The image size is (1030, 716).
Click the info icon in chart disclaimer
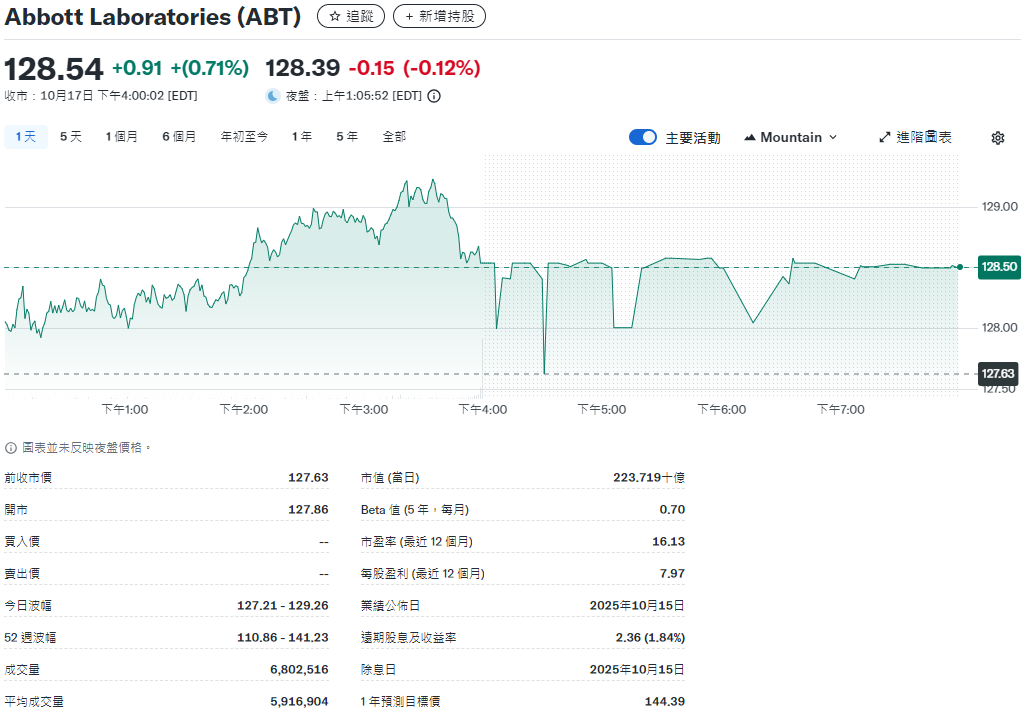tap(11, 448)
